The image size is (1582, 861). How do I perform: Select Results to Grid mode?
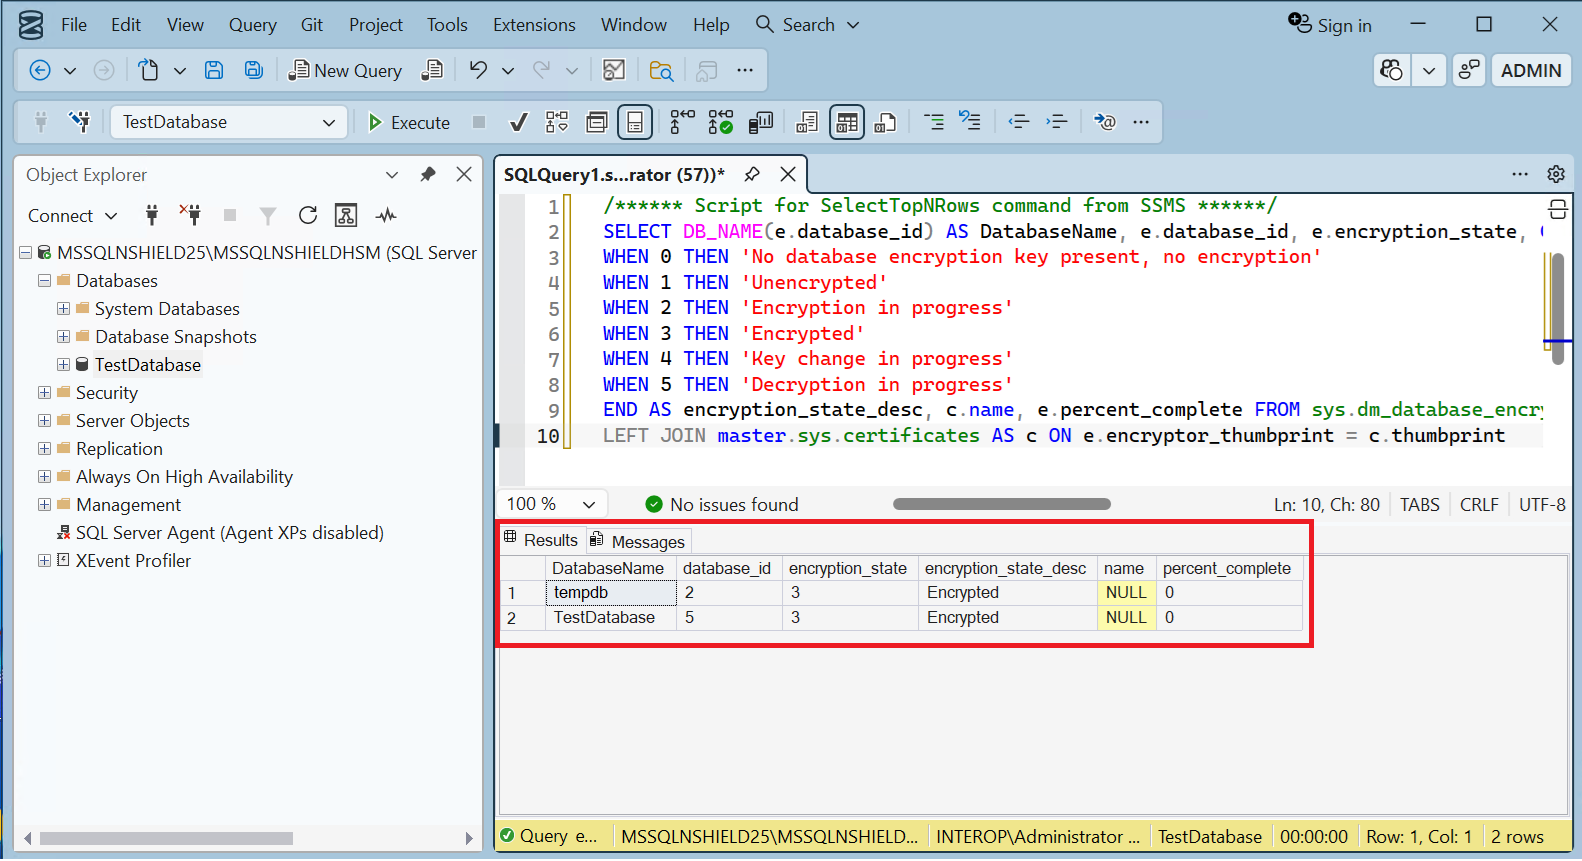pyautogui.click(x=847, y=122)
